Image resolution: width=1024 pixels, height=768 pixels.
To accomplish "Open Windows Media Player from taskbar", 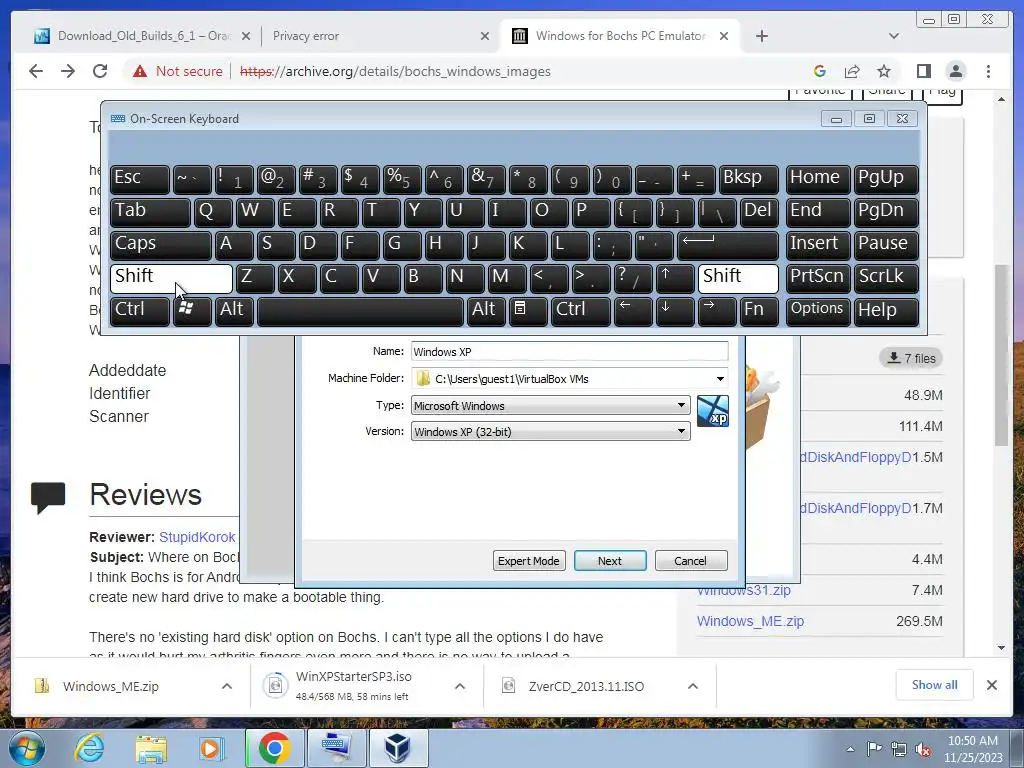I will pyautogui.click(x=212, y=748).
